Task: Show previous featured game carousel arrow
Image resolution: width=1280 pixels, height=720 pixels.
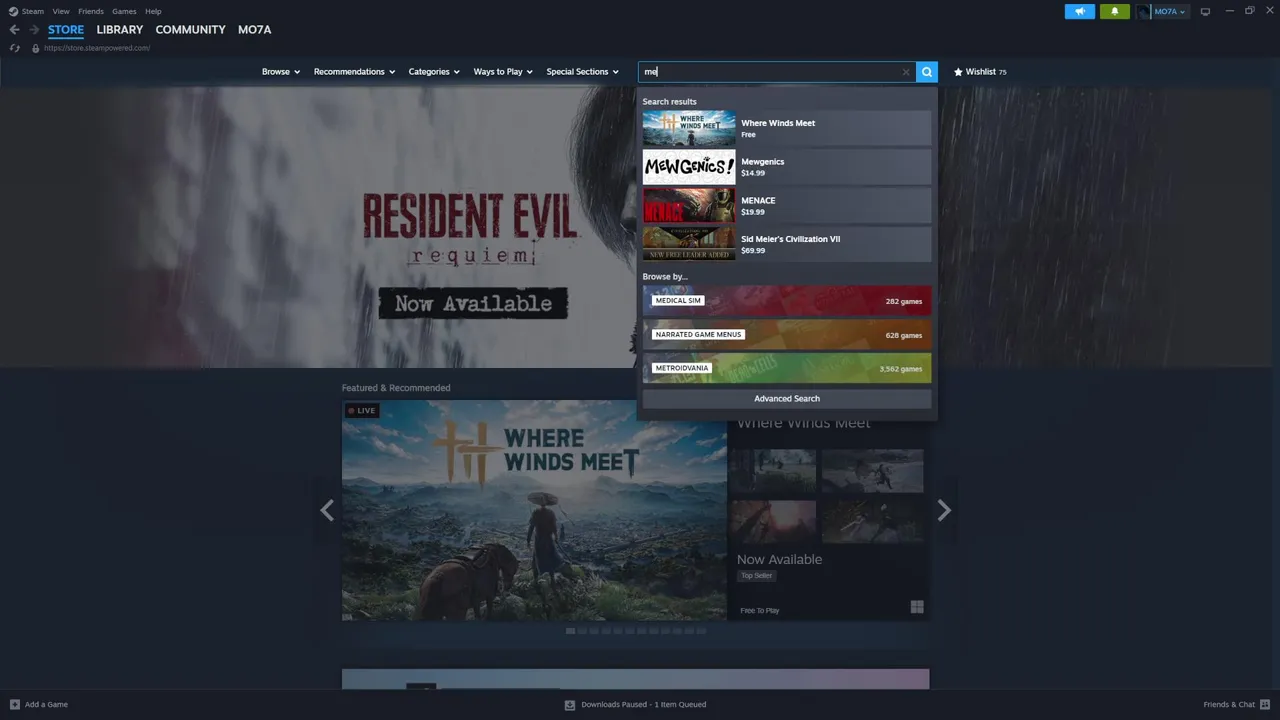Action: point(327,510)
